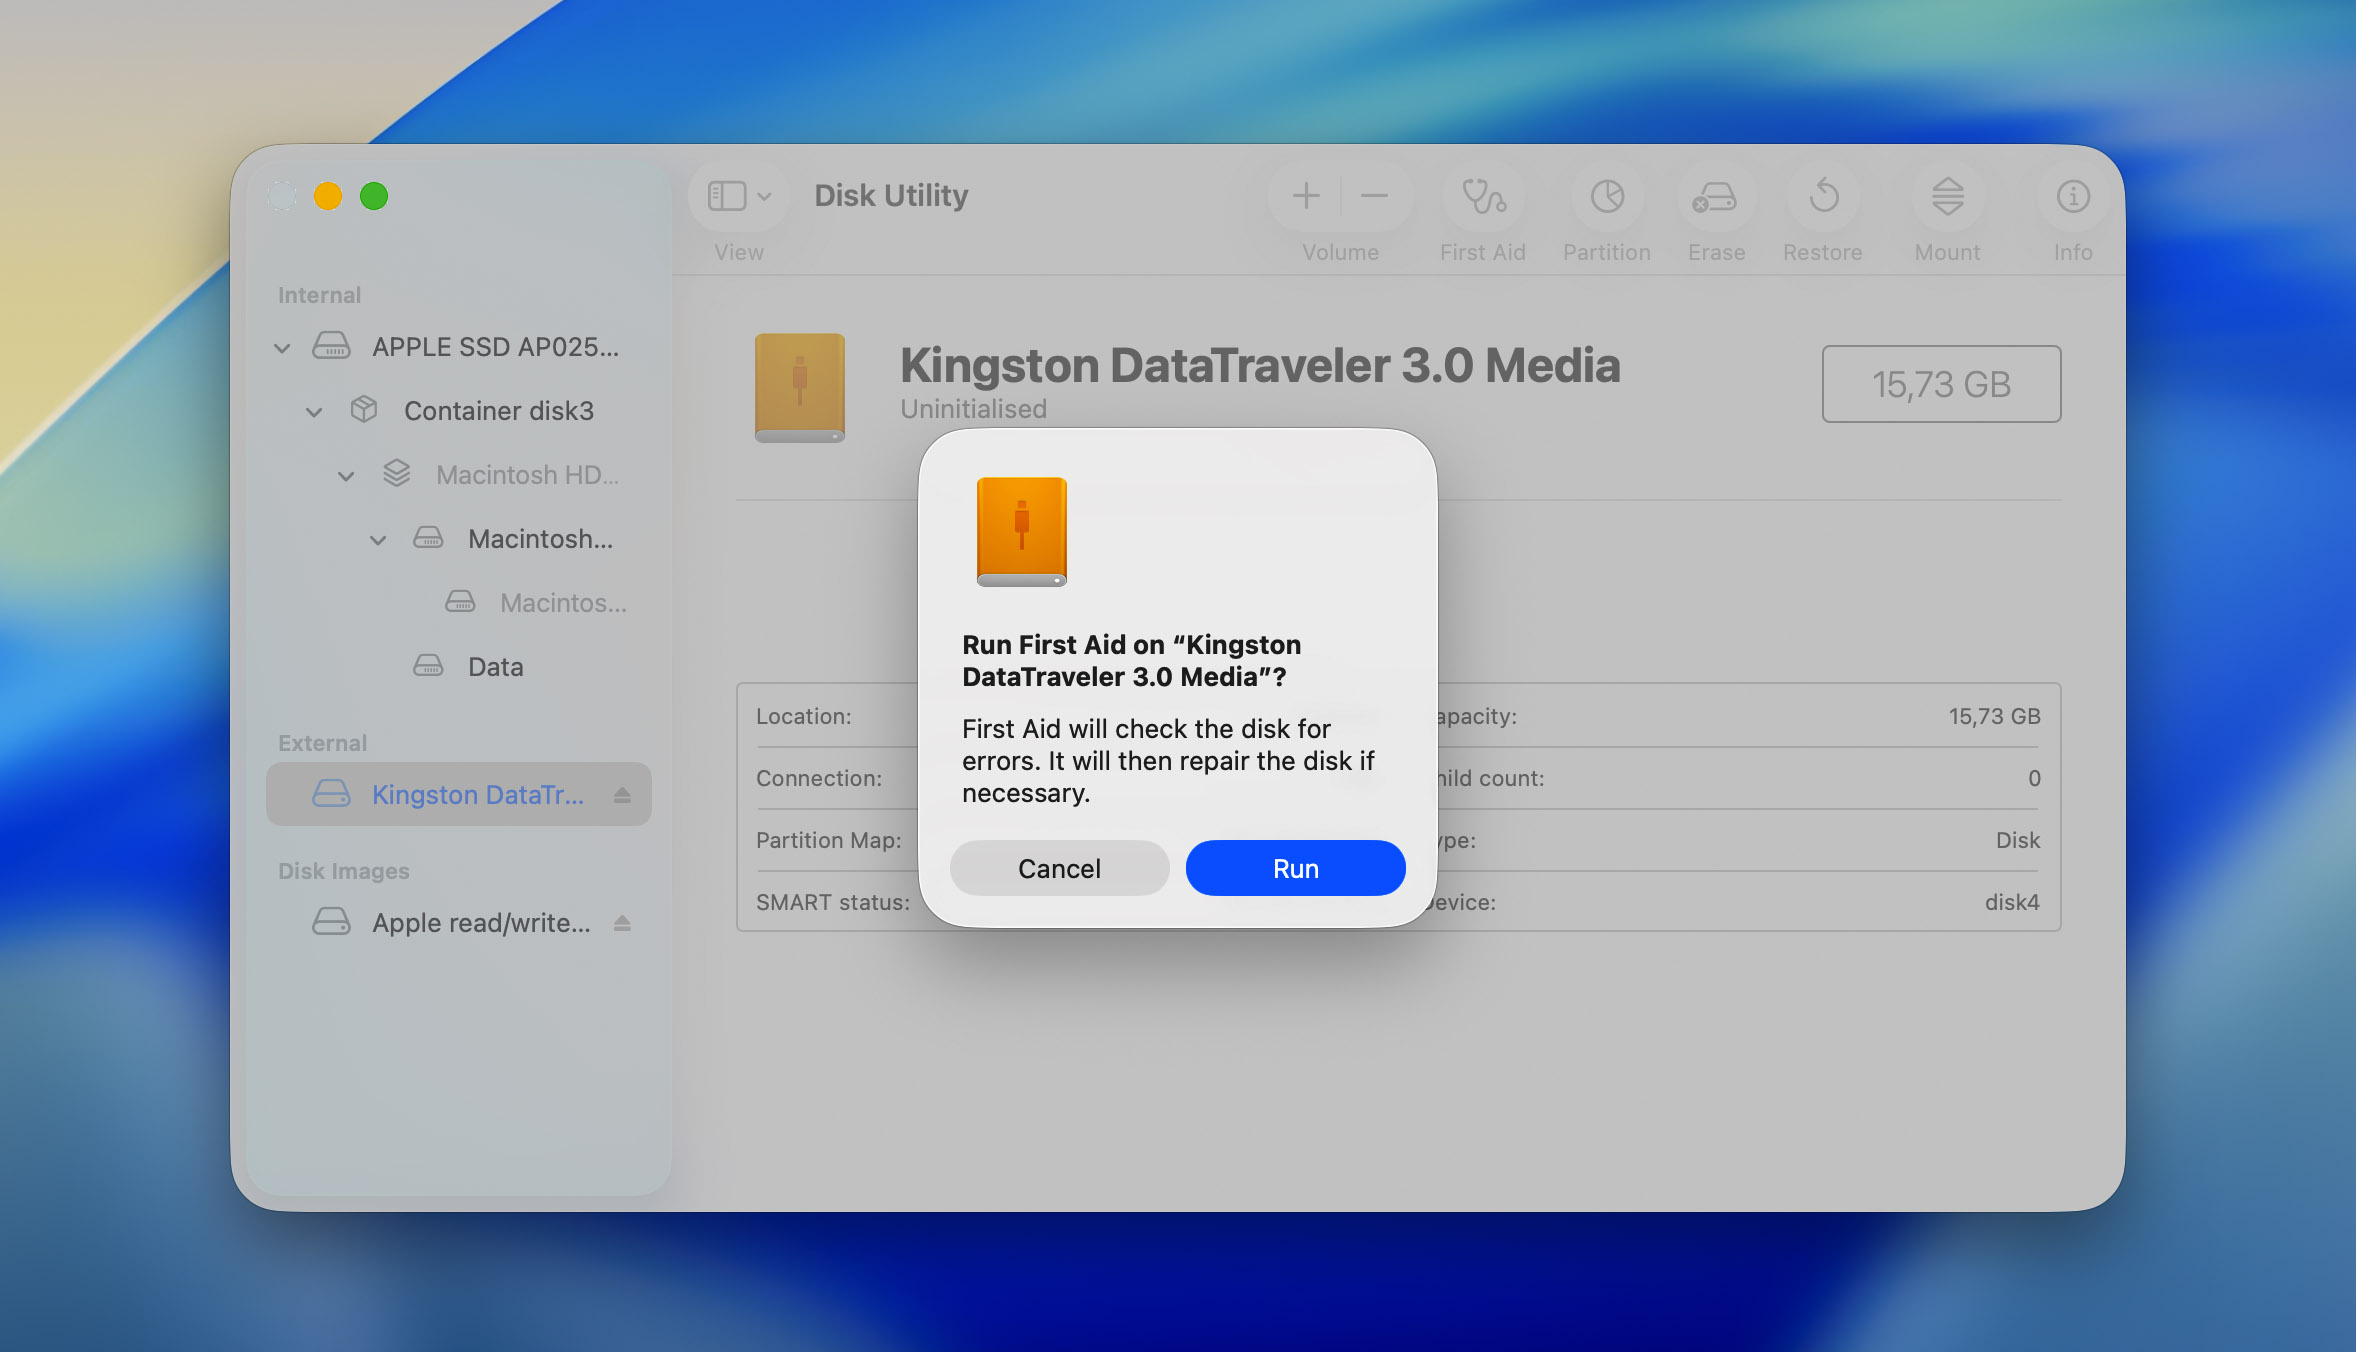Click the remove volume minus icon
This screenshot has width=2356, height=1352.
pyautogui.click(x=1375, y=196)
